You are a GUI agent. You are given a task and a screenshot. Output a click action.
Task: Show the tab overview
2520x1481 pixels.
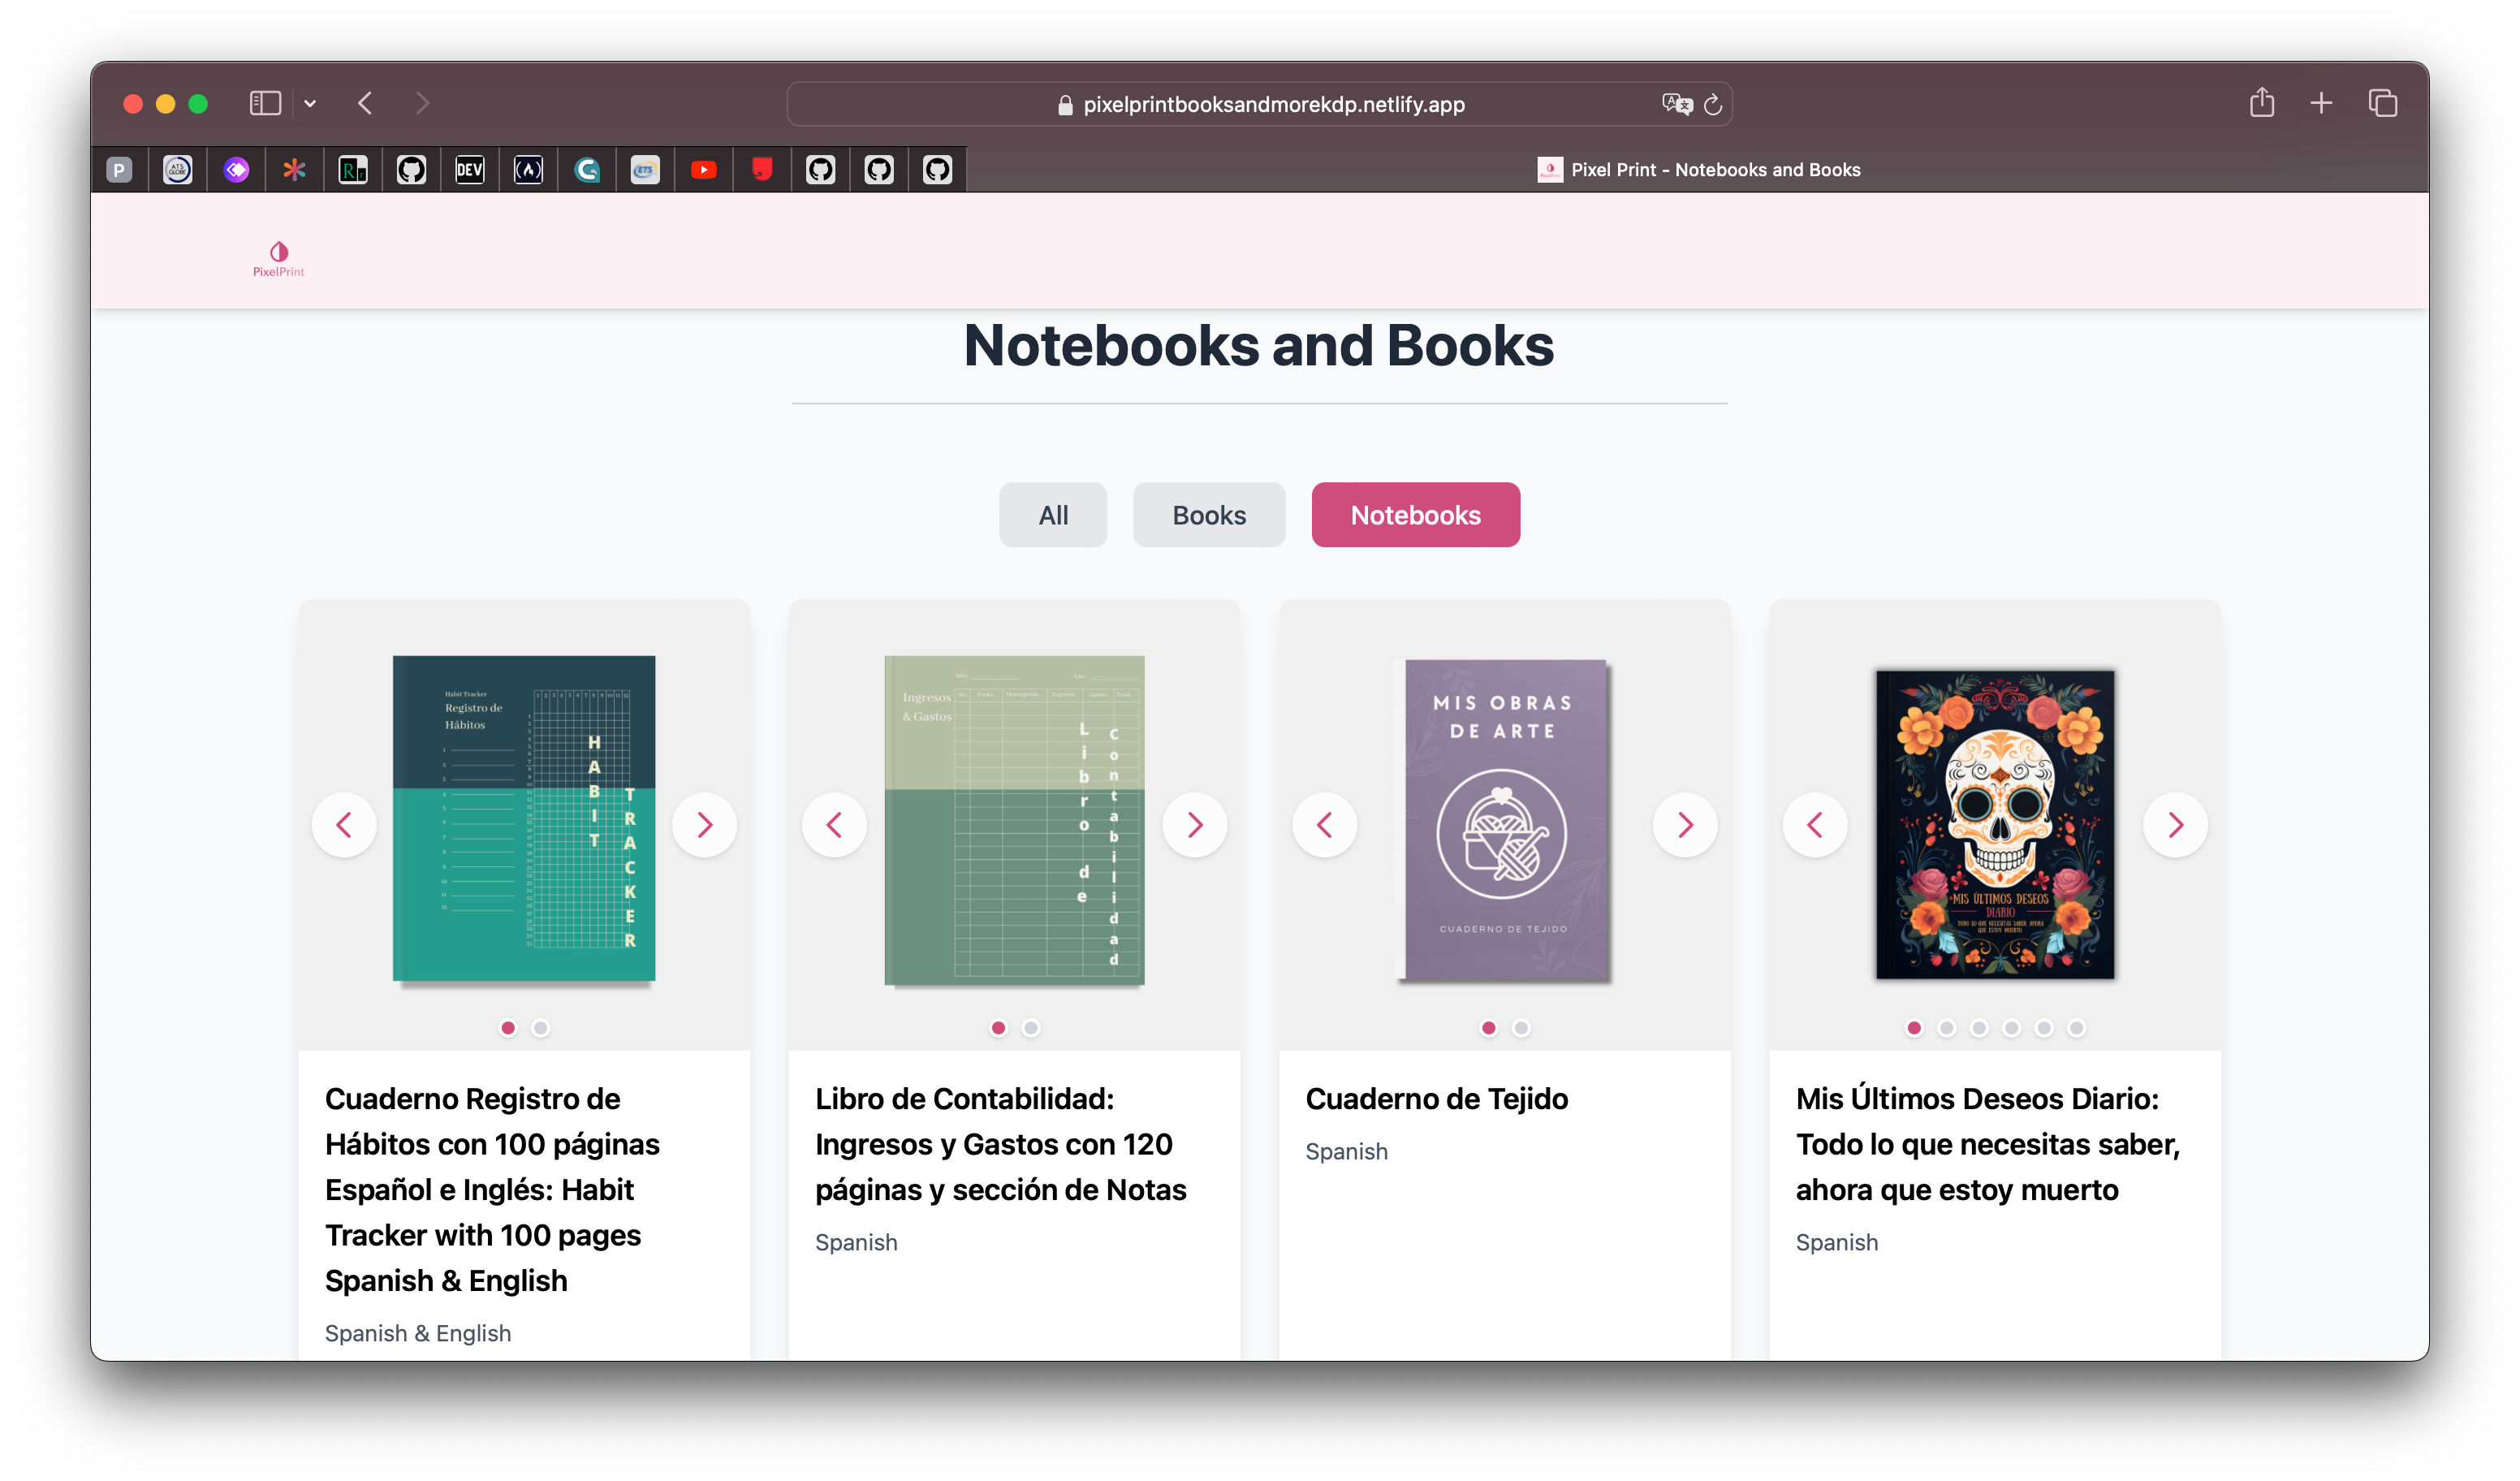coord(2382,103)
